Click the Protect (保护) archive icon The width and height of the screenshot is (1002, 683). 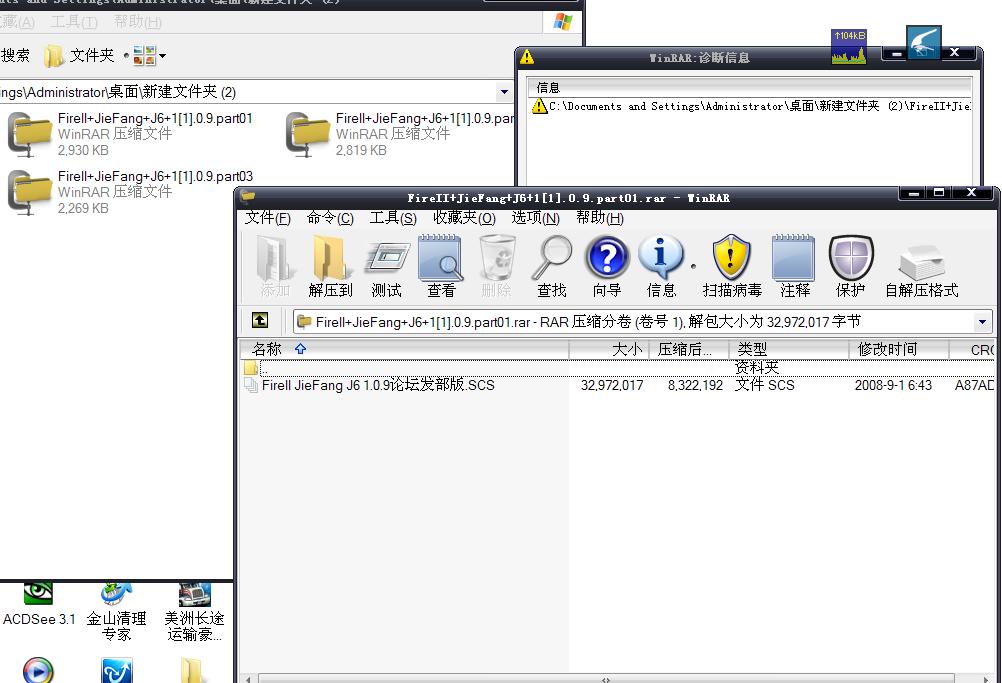851,266
